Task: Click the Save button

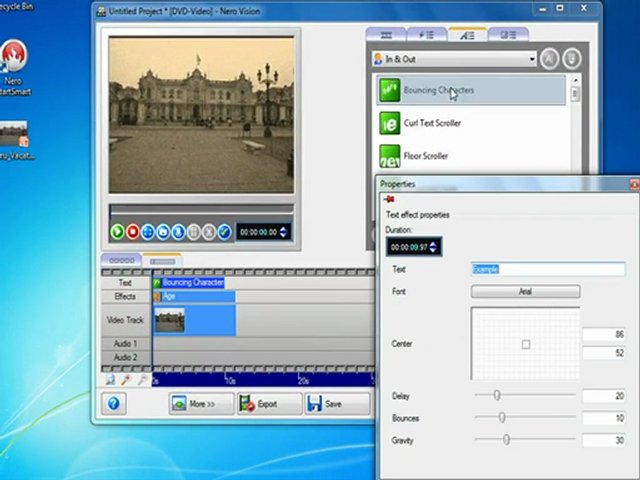Action: tap(337, 404)
